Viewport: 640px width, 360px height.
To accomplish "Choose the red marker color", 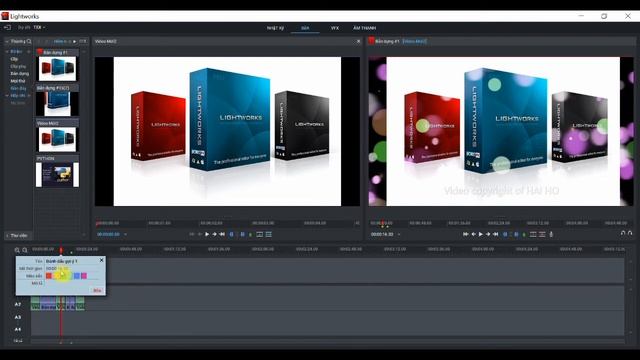I will (x=49, y=276).
